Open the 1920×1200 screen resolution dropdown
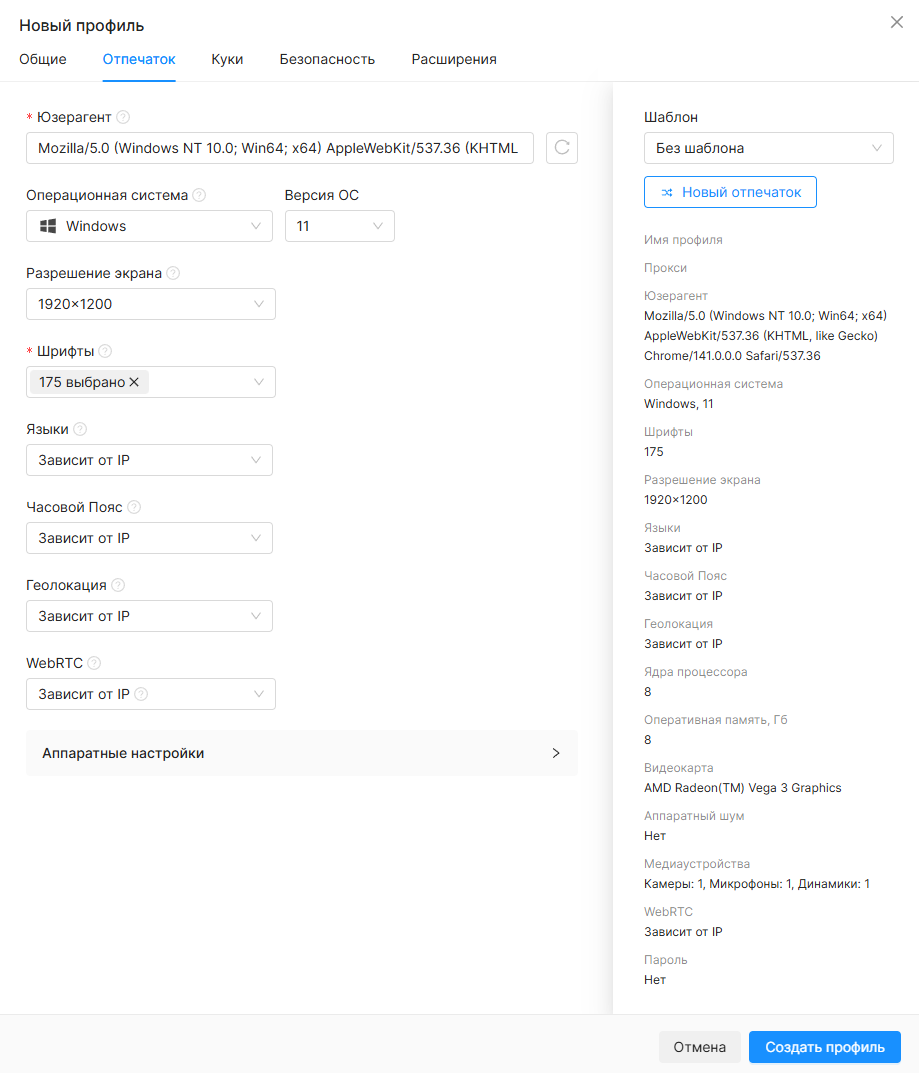The image size is (919, 1073). [151, 304]
